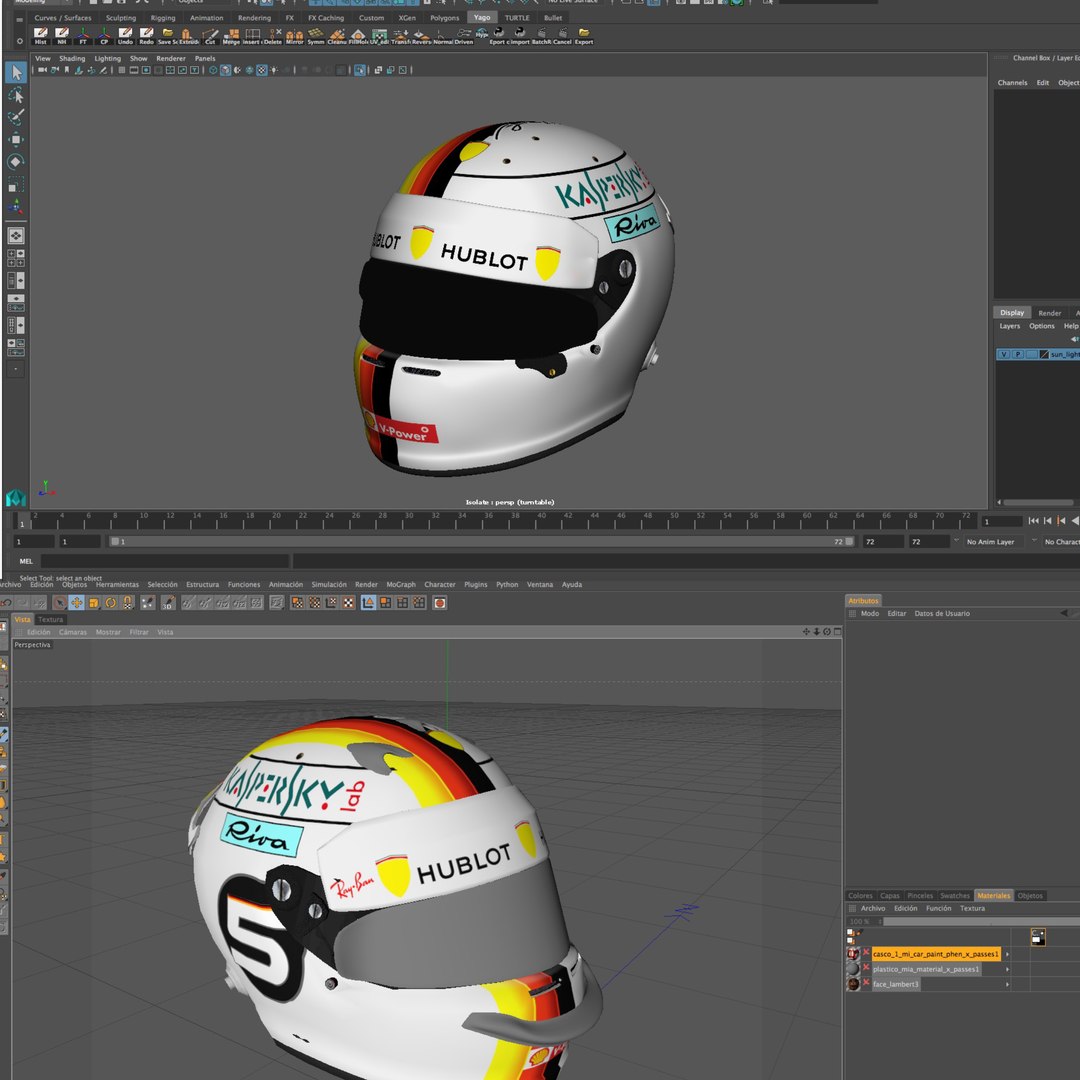This screenshot has height=1080, width=1080.
Task: Select the Scale tool in Maya toolbox
Action: pyautogui.click(x=16, y=185)
